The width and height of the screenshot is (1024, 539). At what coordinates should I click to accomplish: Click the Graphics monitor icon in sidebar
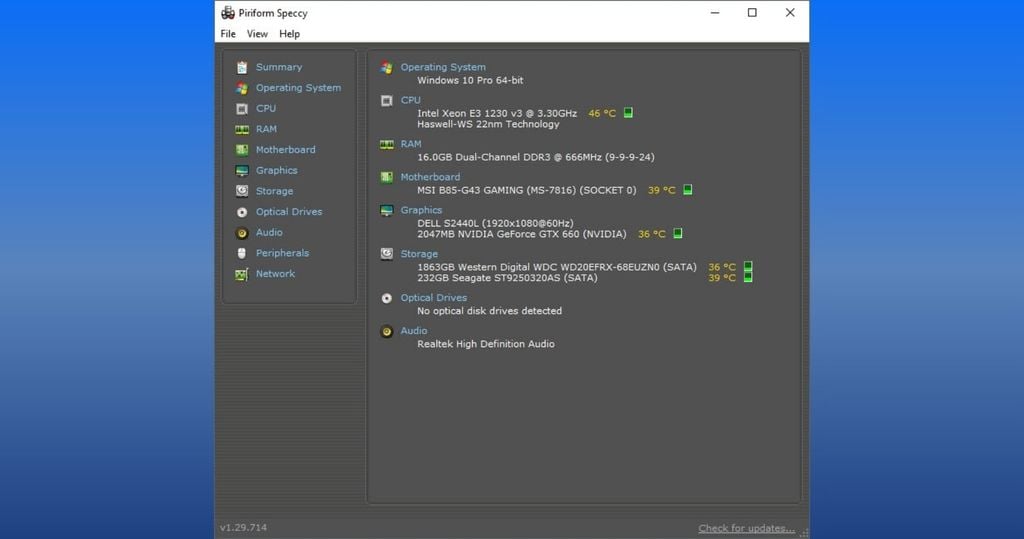(x=242, y=171)
